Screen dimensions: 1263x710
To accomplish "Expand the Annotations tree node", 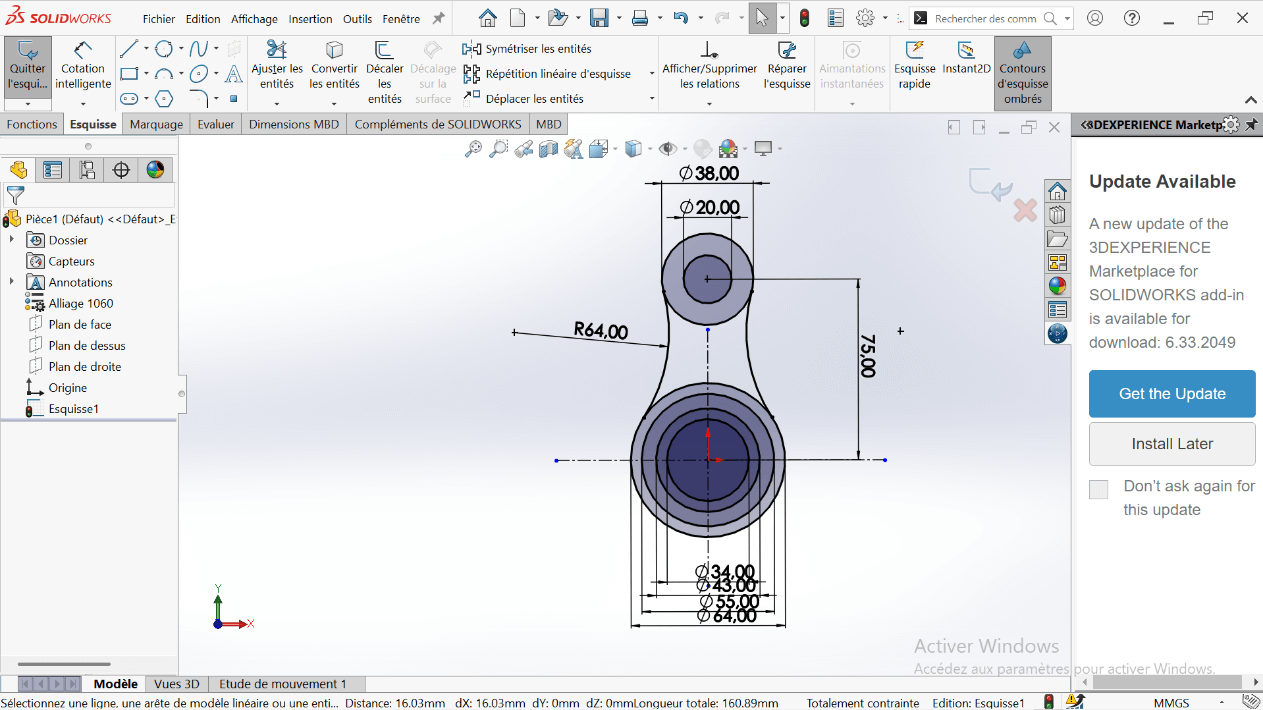I will [12, 282].
